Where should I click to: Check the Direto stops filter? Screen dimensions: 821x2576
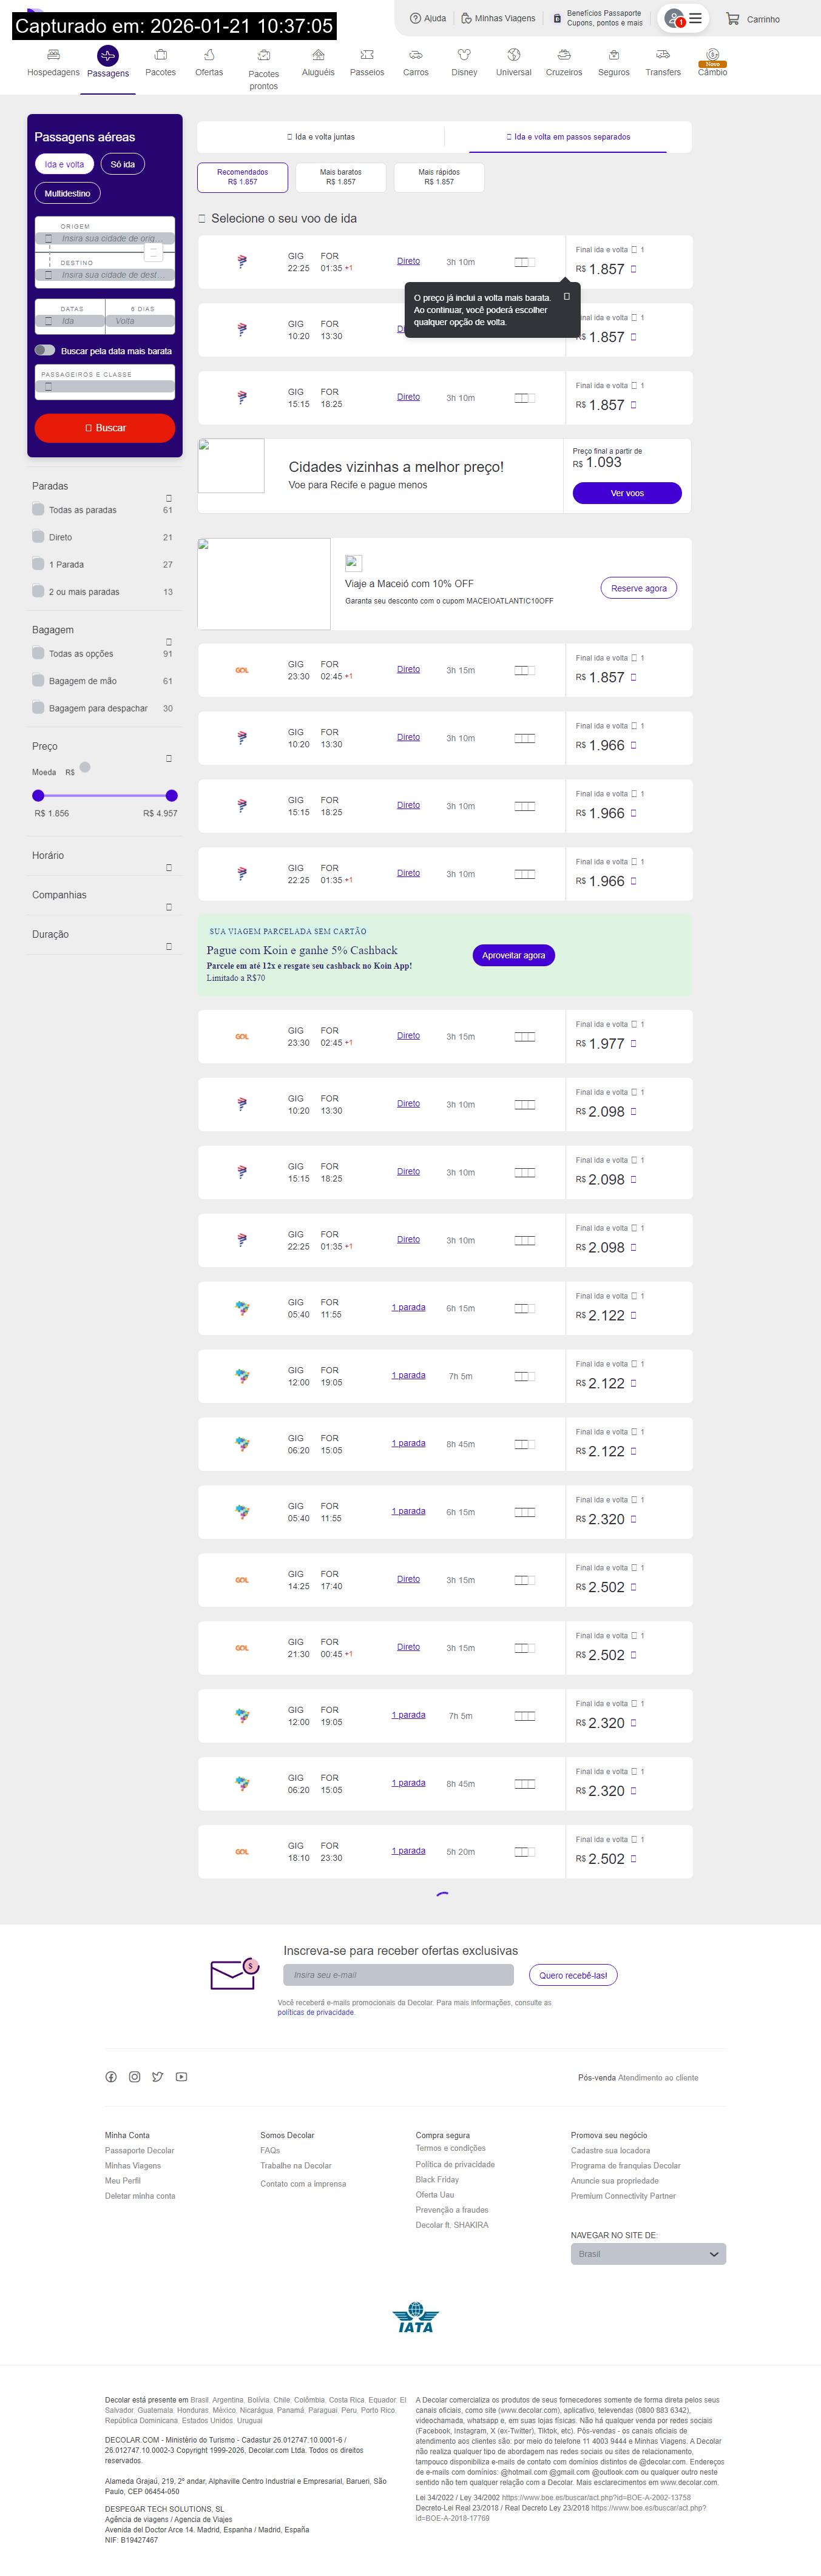pyautogui.click(x=38, y=537)
